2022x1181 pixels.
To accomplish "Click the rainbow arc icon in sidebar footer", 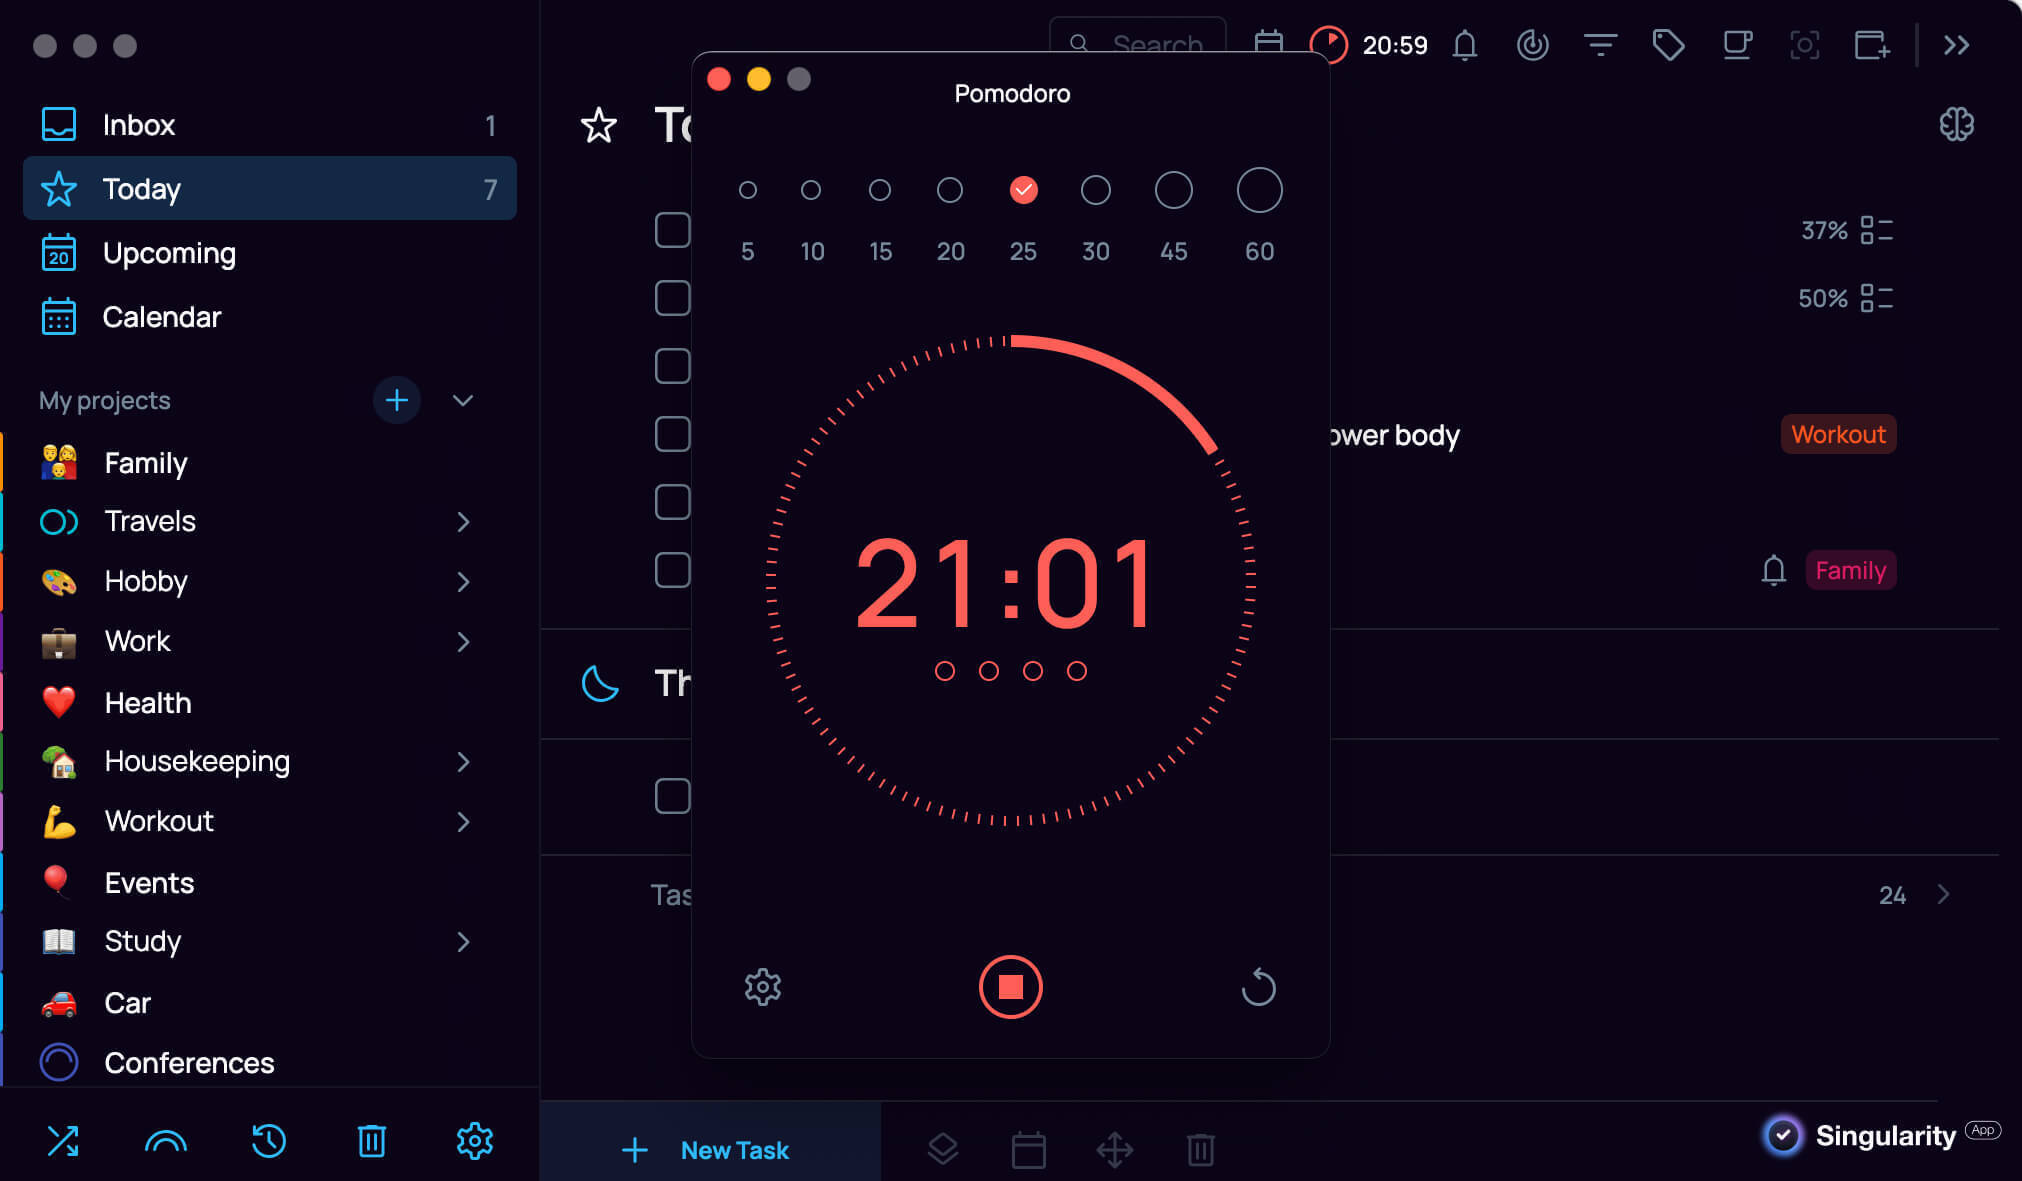I will coord(166,1141).
